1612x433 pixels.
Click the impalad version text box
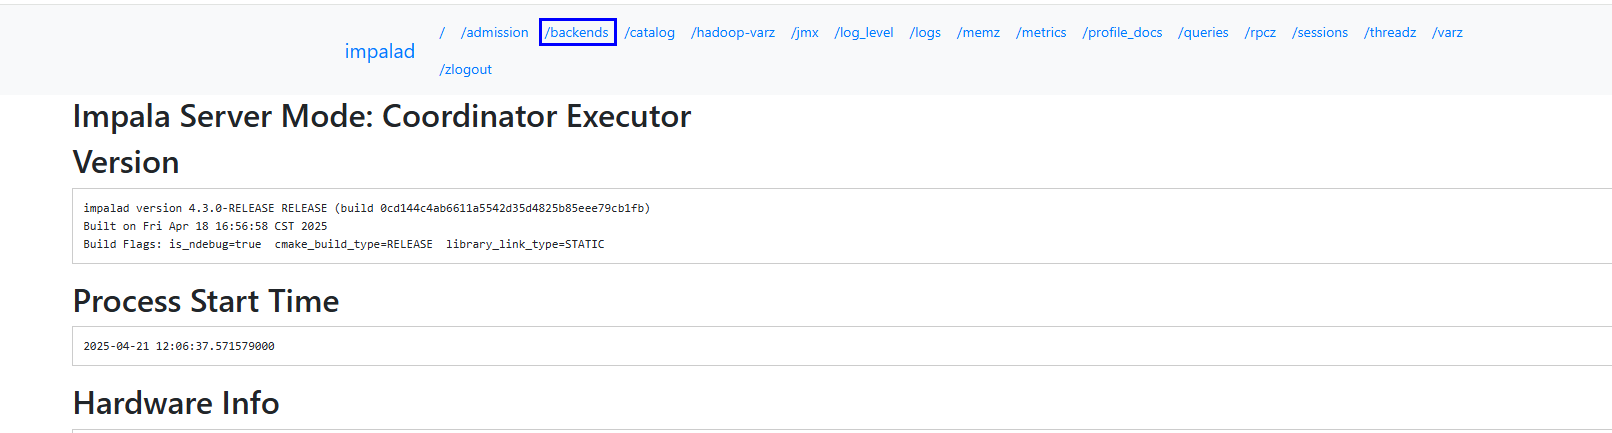click(x=842, y=226)
